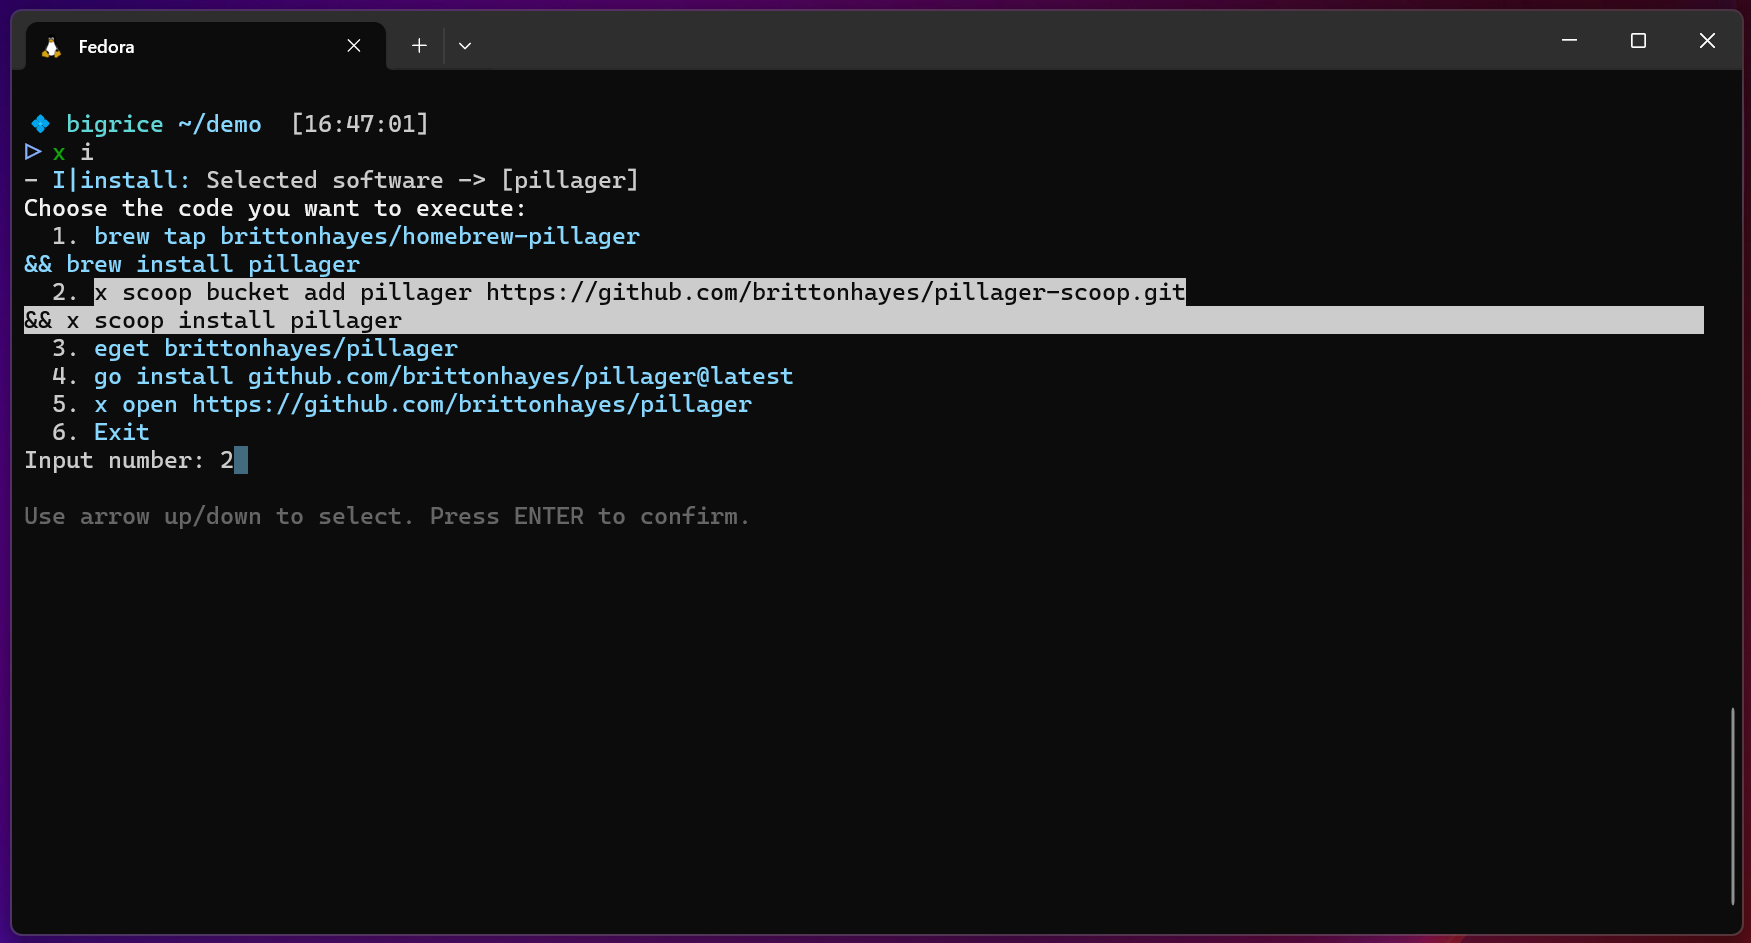Minimize the terminal window
The image size is (1751, 943).
click(x=1569, y=41)
